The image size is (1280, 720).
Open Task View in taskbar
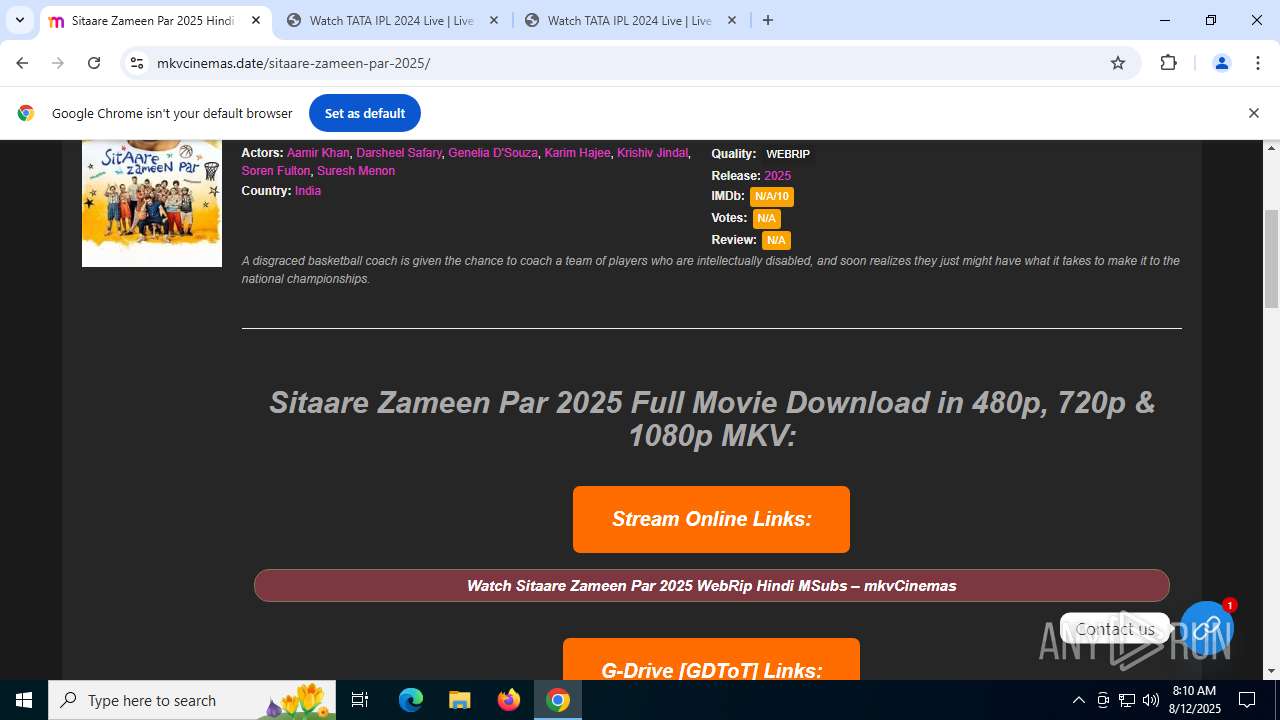coord(360,700)
